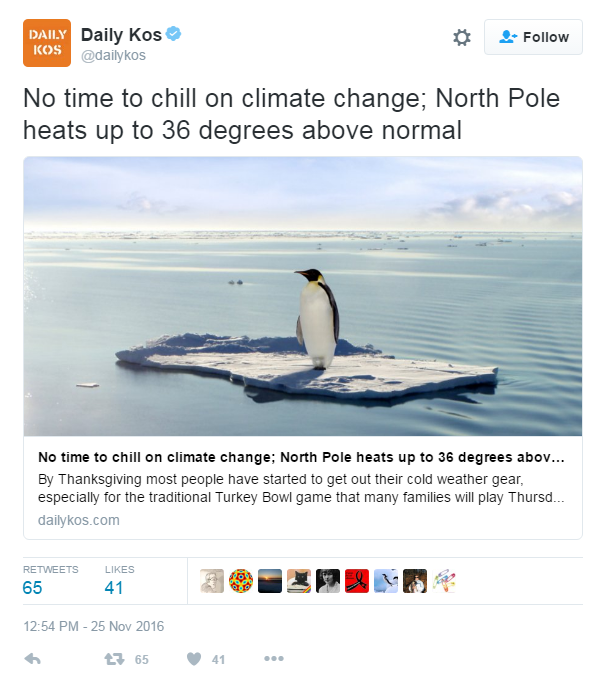Like the tweet with the heart icon
This screenshot has height=689, width=600.
pyautogui.click(x=194, y=659)
